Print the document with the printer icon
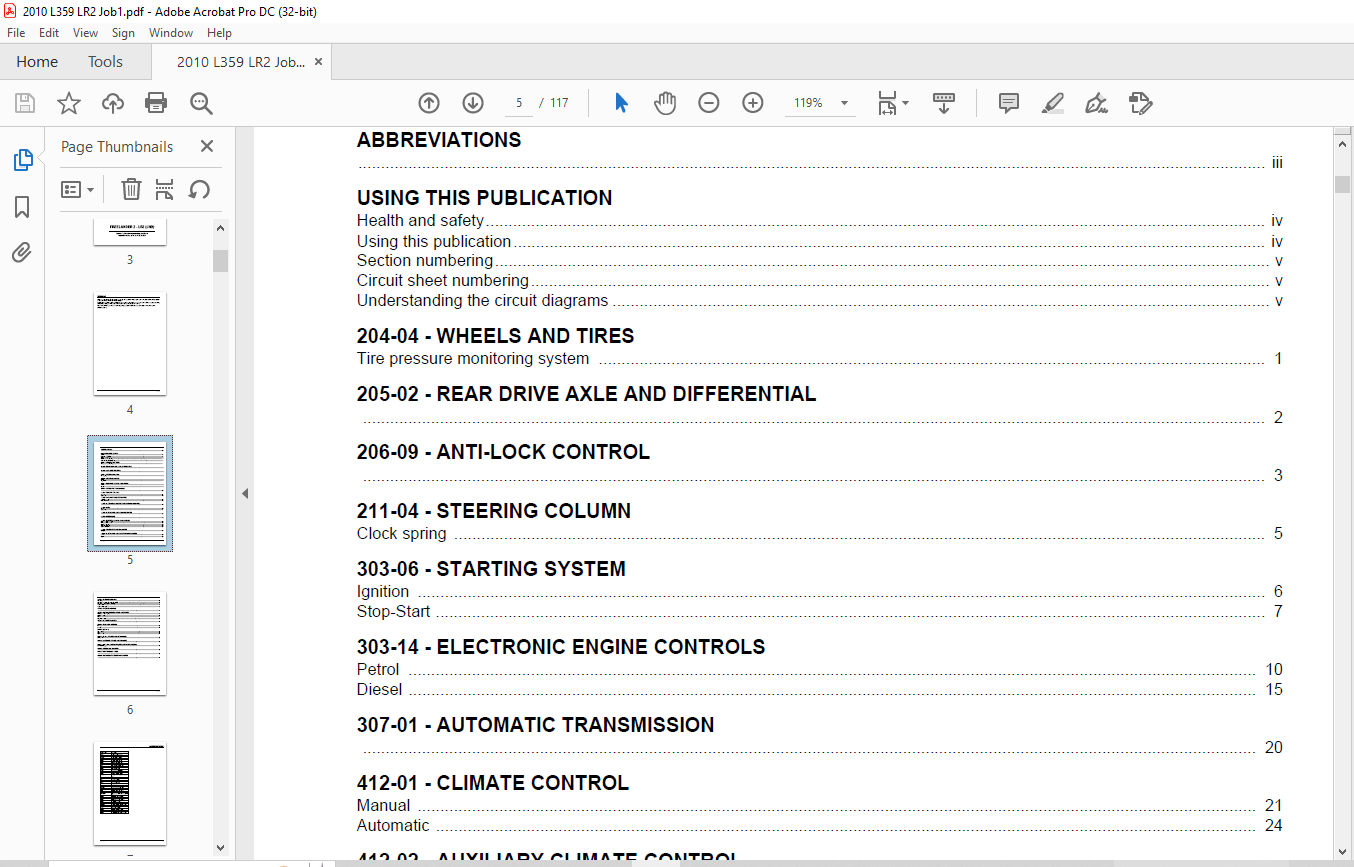The height and width of the screenshot is (867, 1354). tap(156, 103)
